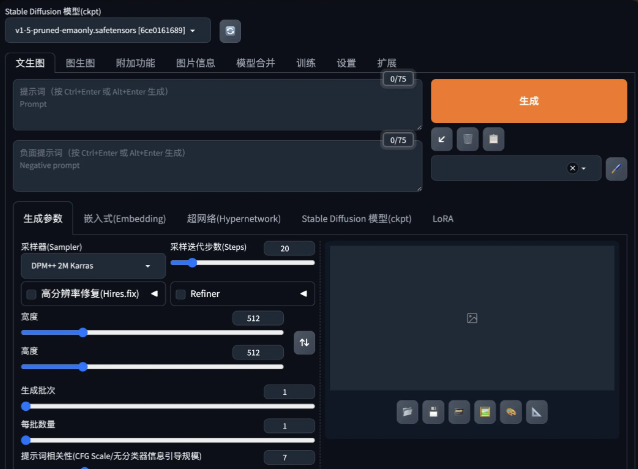Enable the Hires.fix checkbox
Screen dimensions: 638x469
31,294
